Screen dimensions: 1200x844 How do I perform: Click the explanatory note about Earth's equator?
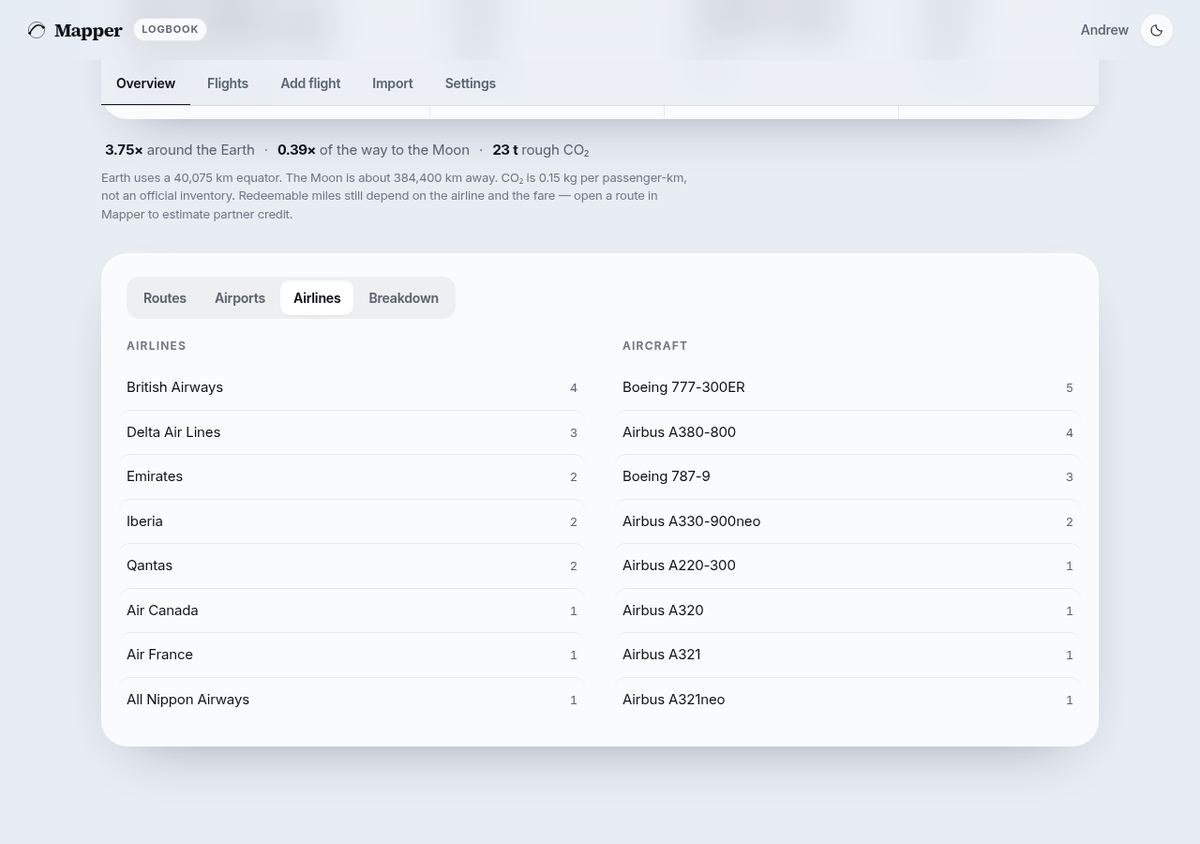point(394,196)
